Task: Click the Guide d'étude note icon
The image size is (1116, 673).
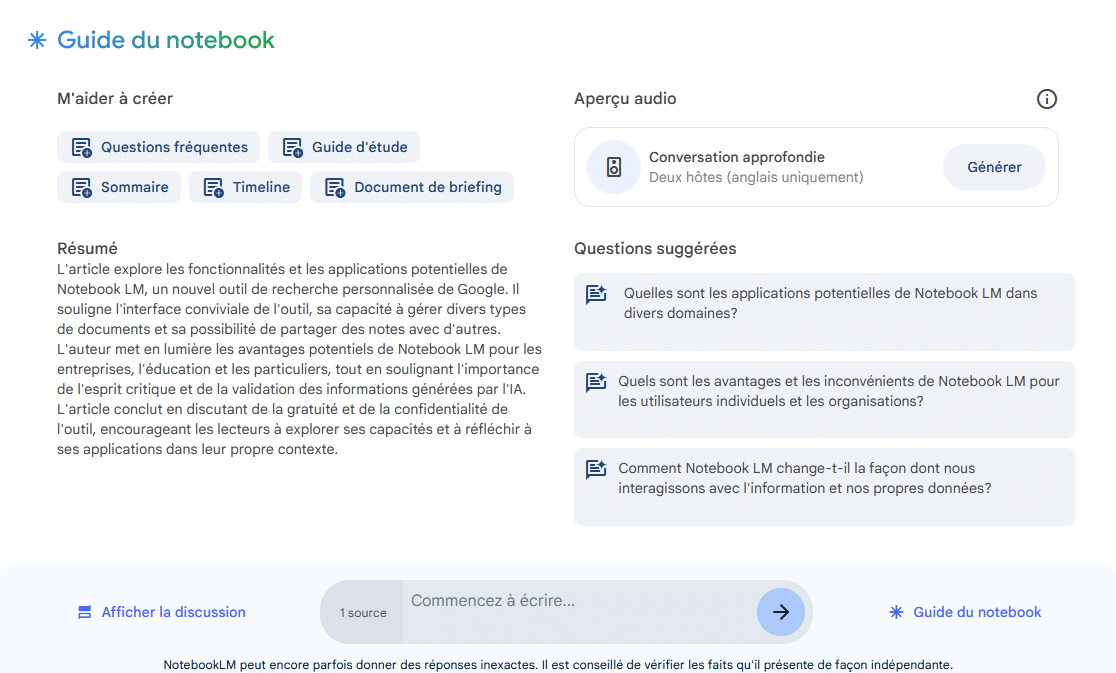Action: (293, 147)
